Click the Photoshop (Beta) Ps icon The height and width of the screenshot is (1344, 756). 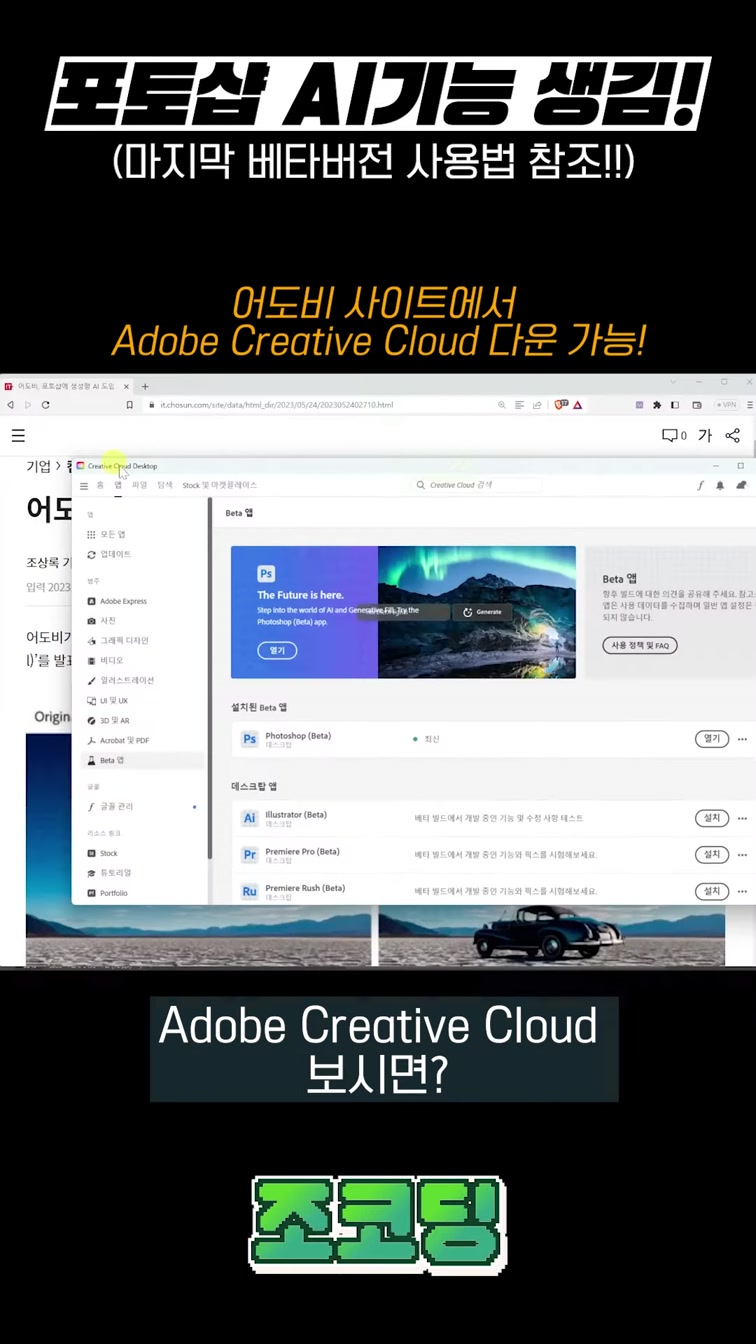click(250, 740)
